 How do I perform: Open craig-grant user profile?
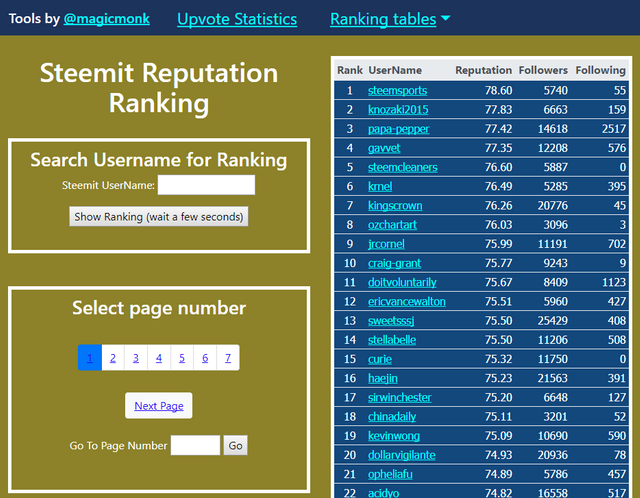(394, 263)
